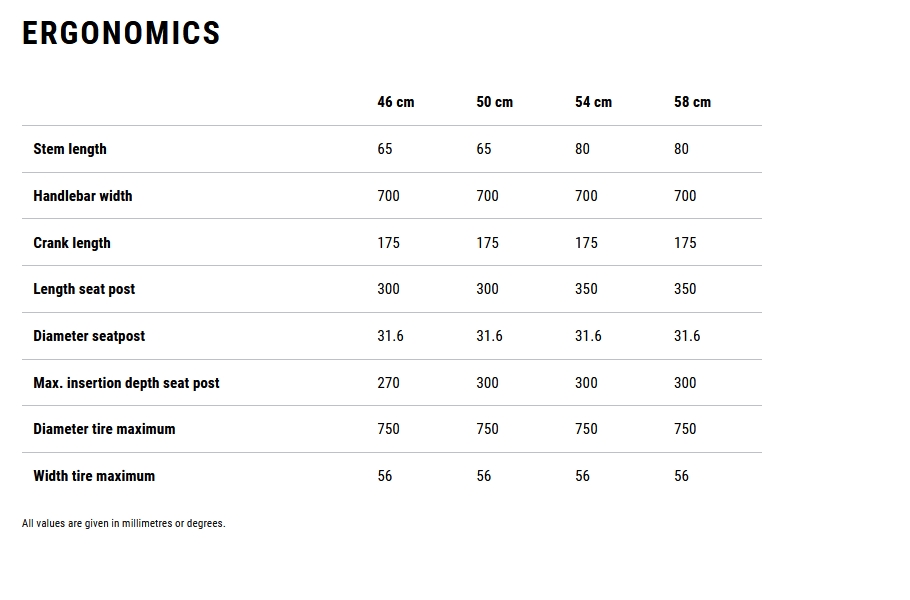Click the 54 cm column header
Viewport: 910px width, 600px height.
coord(593,102)
